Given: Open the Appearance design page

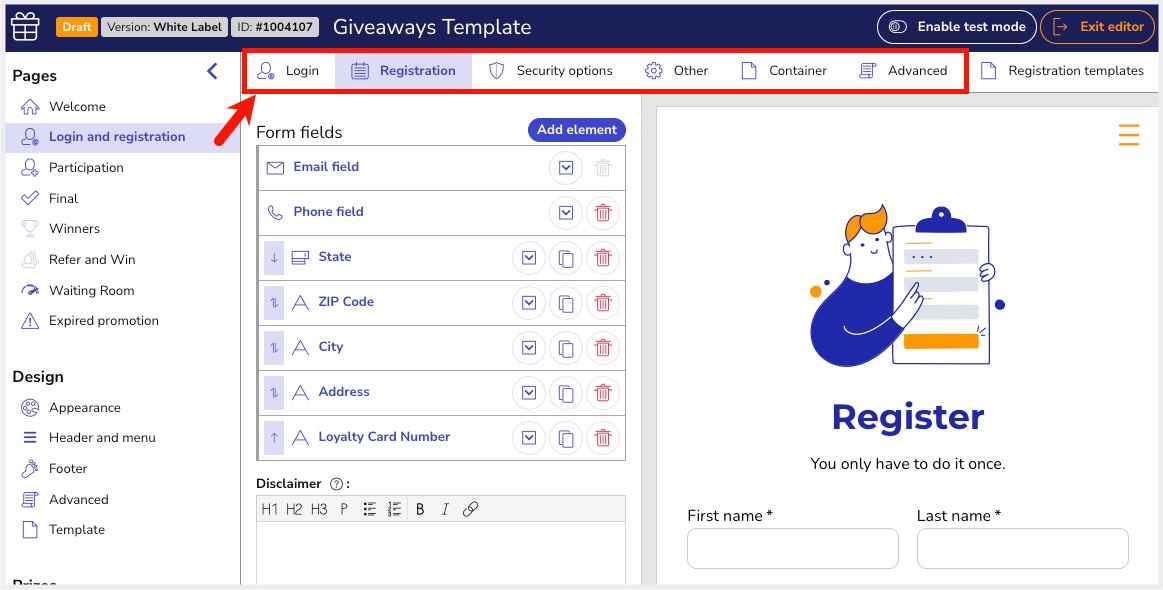Looking at the screenshot, I should (x=84, y=408).
